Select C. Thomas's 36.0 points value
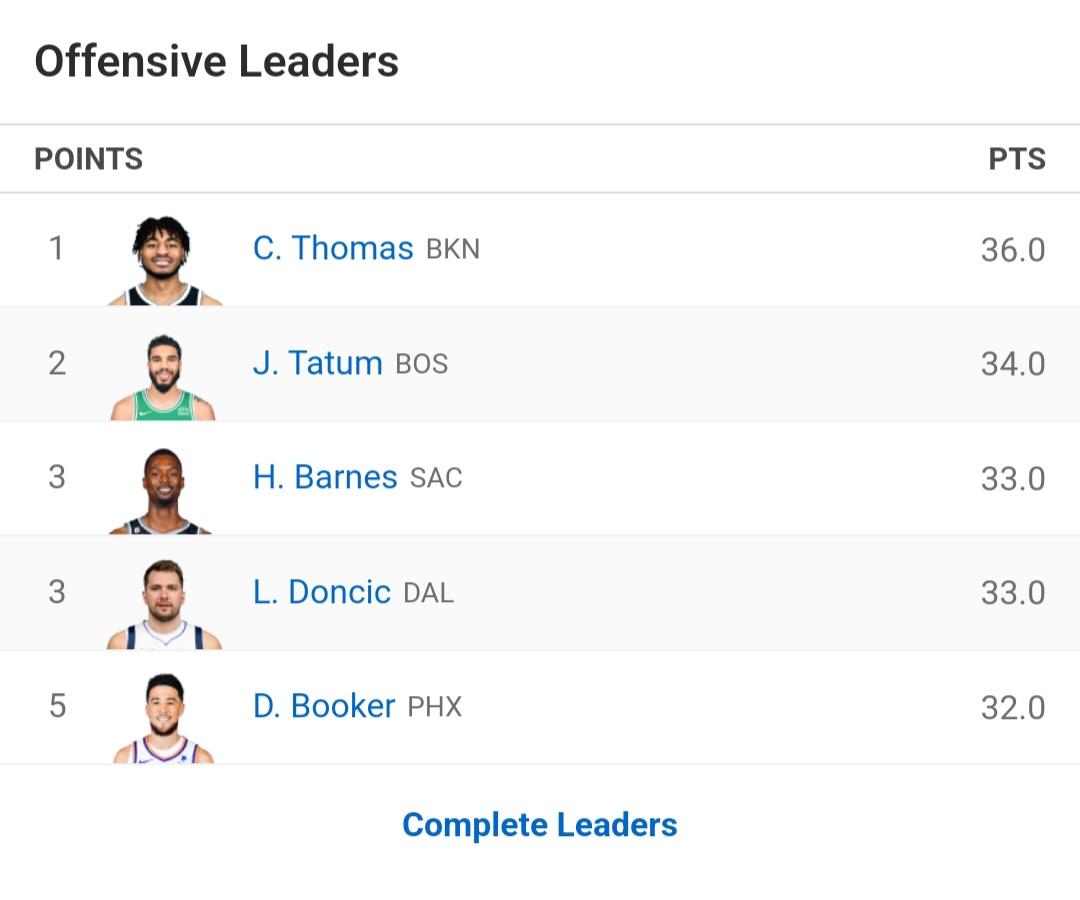 click(1012, 250)
